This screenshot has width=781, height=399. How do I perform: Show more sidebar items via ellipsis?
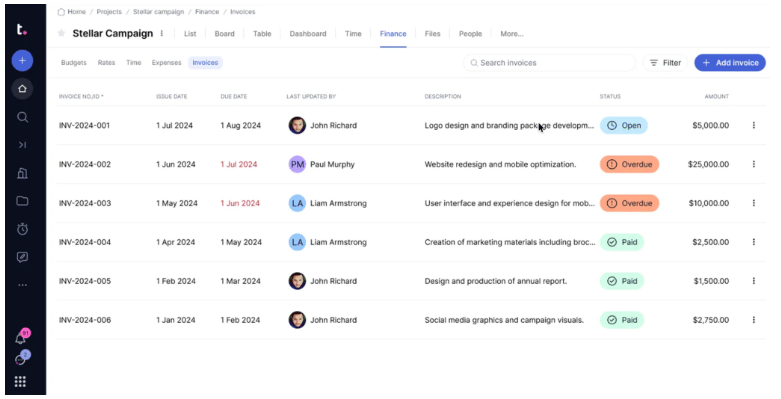coord(22,285)
